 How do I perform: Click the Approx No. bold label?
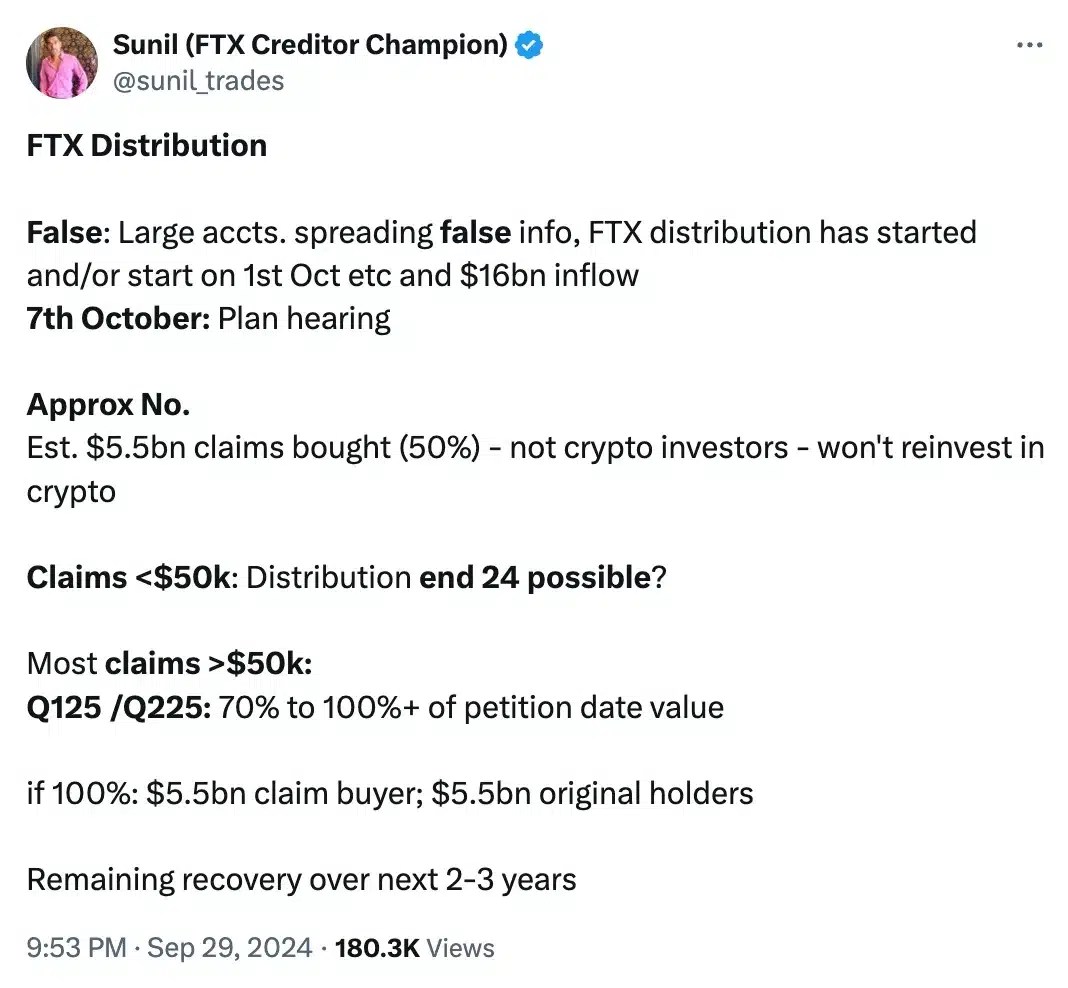pyautogui.click(x=108, y=405)
